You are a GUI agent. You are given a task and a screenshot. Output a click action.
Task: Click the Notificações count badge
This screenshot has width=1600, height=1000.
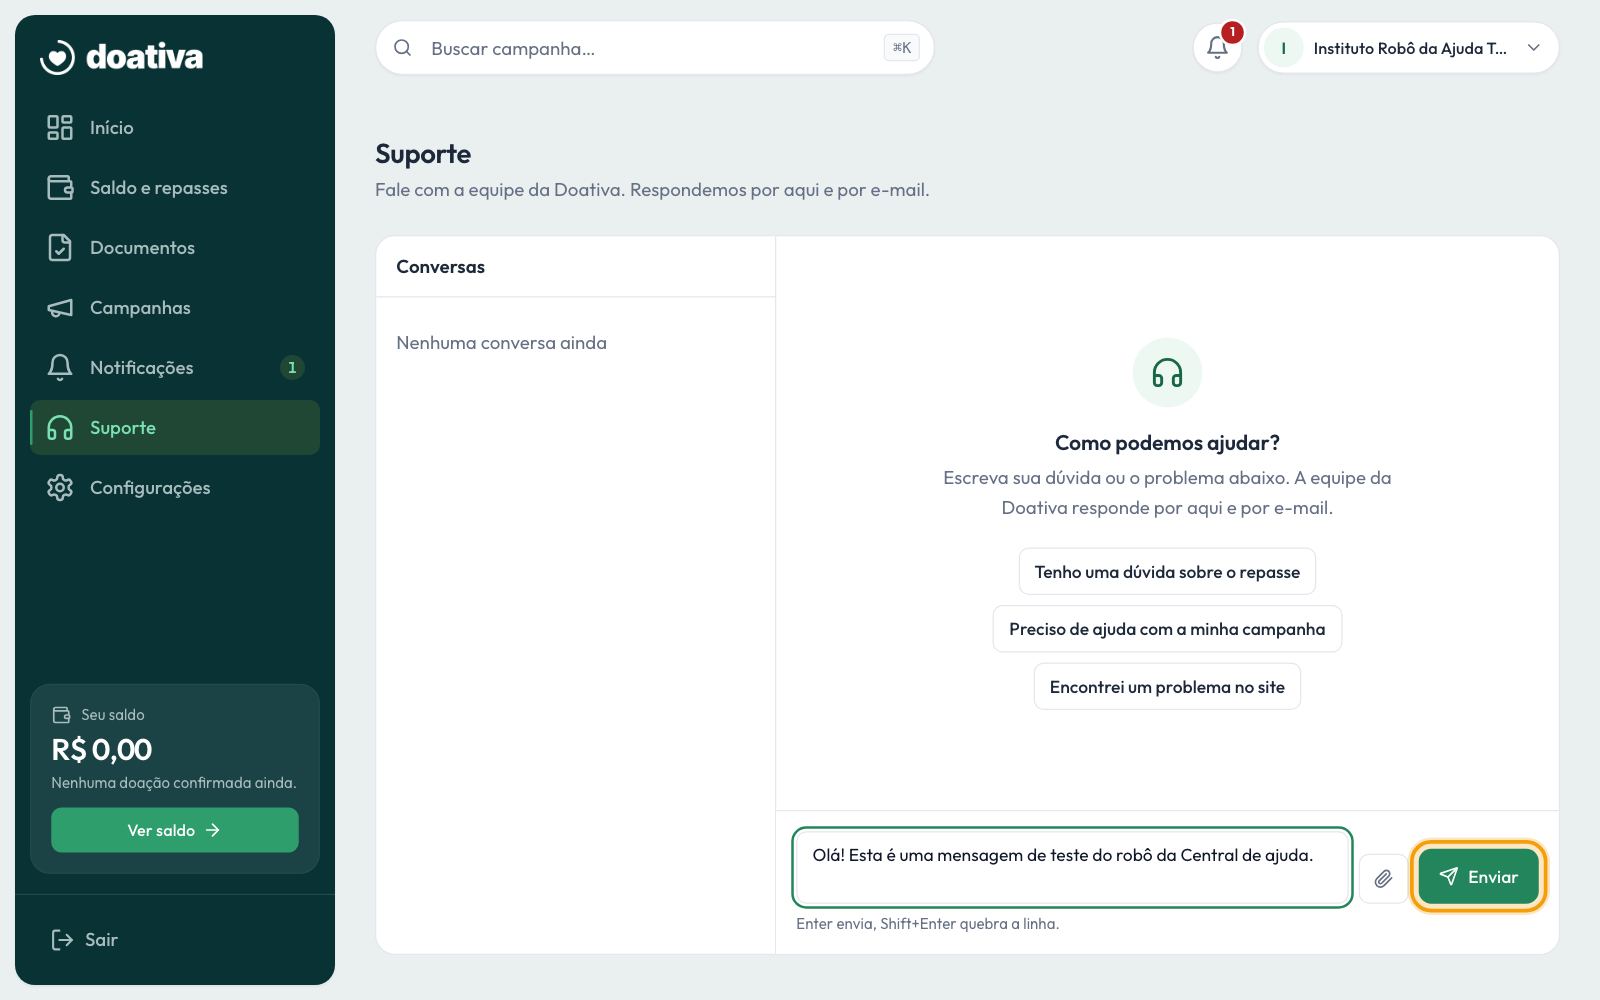coord(292,368)
